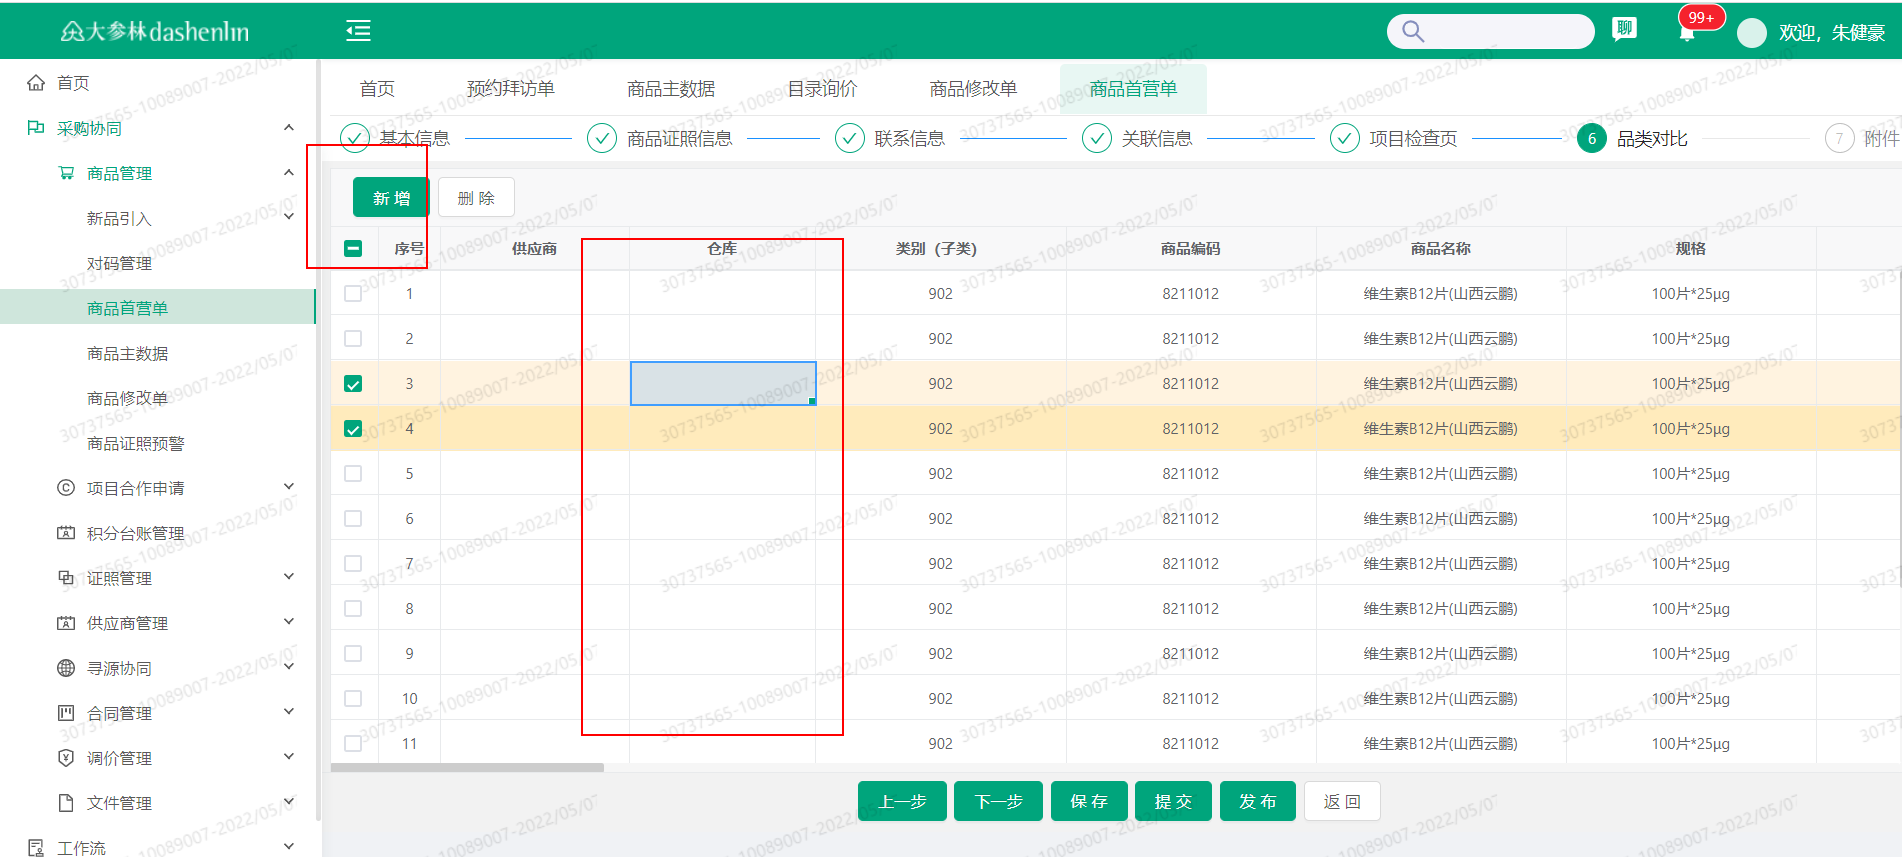Click the 采购协同 flag icon
Screen dimensions: 1902x857
coord(36,128)
